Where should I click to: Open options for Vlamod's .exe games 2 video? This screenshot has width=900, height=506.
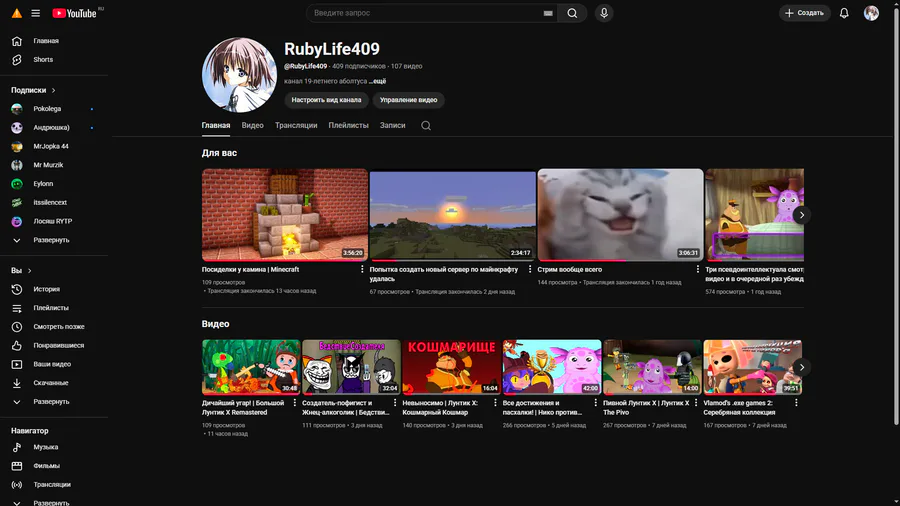point(796,403)
